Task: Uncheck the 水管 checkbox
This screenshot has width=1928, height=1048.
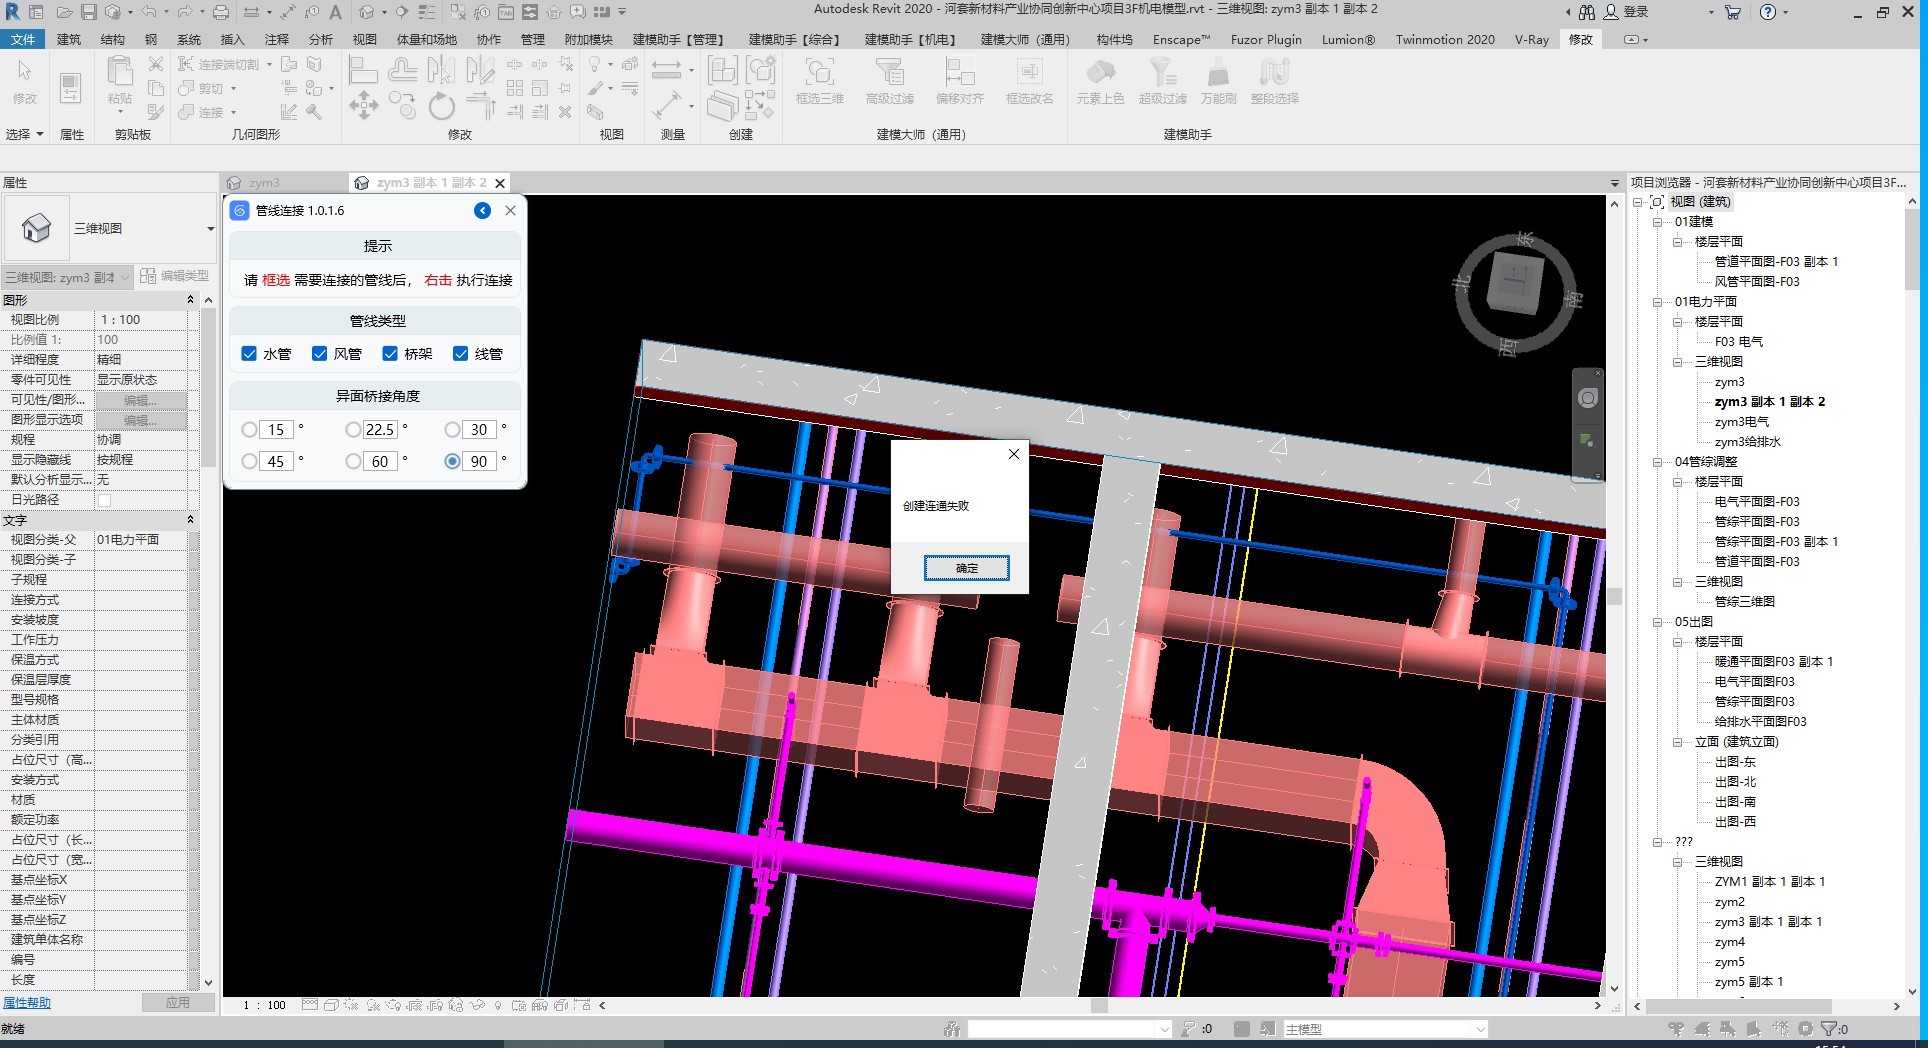Action: pos(249,354)
